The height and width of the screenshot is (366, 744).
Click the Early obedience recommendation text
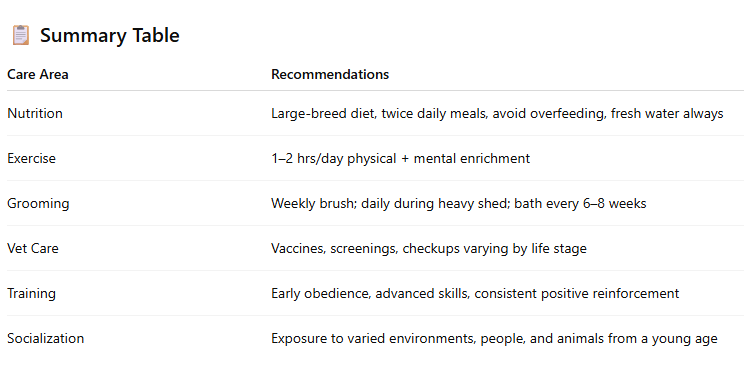(x=475, y=293)
